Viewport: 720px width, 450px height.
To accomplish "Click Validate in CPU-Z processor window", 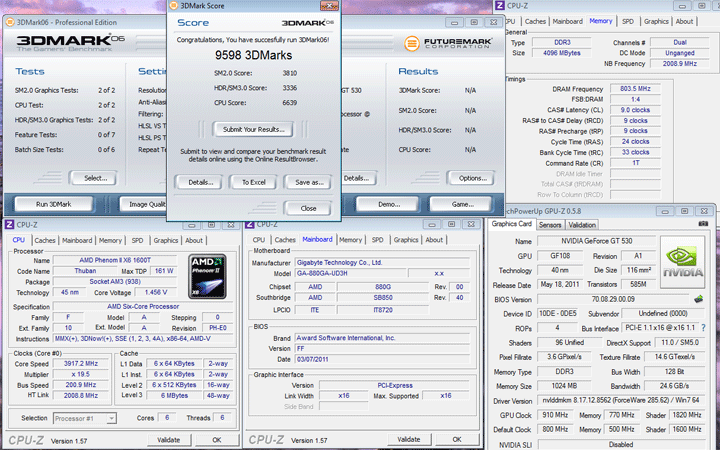I will coord(169,439).
